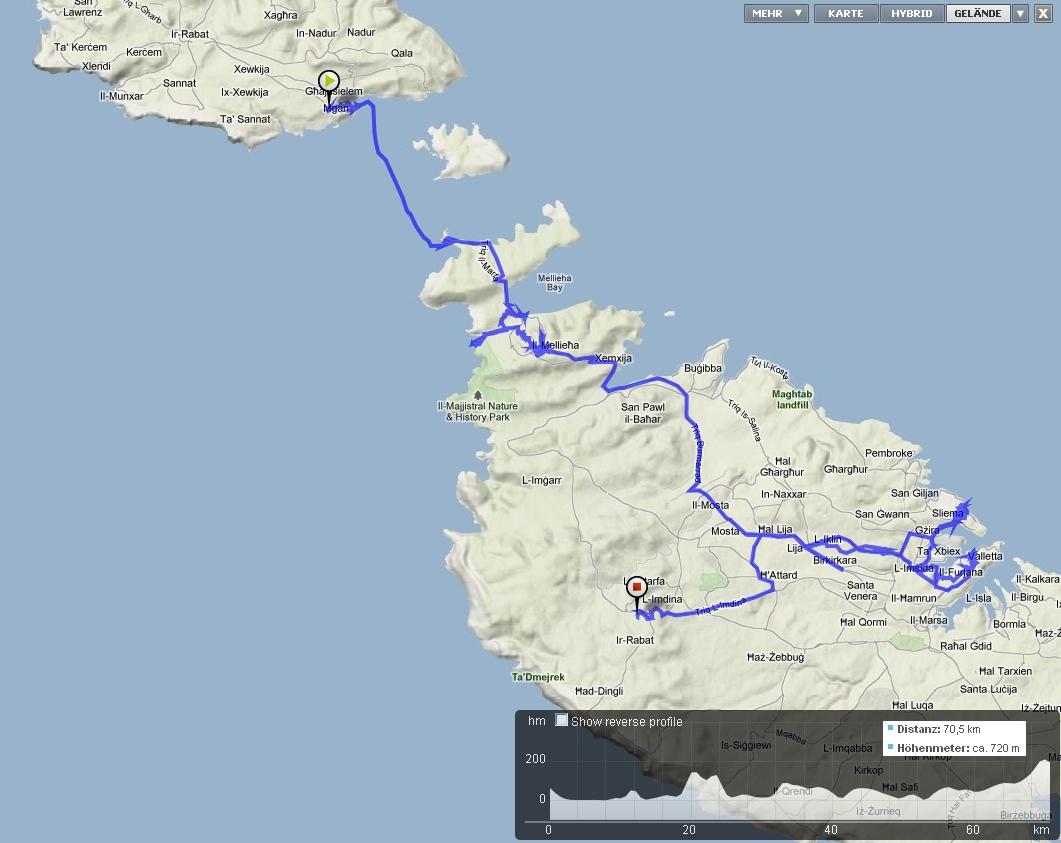Close the map with the X button
Screen dimensions: 1061x843
[1043, 14]
